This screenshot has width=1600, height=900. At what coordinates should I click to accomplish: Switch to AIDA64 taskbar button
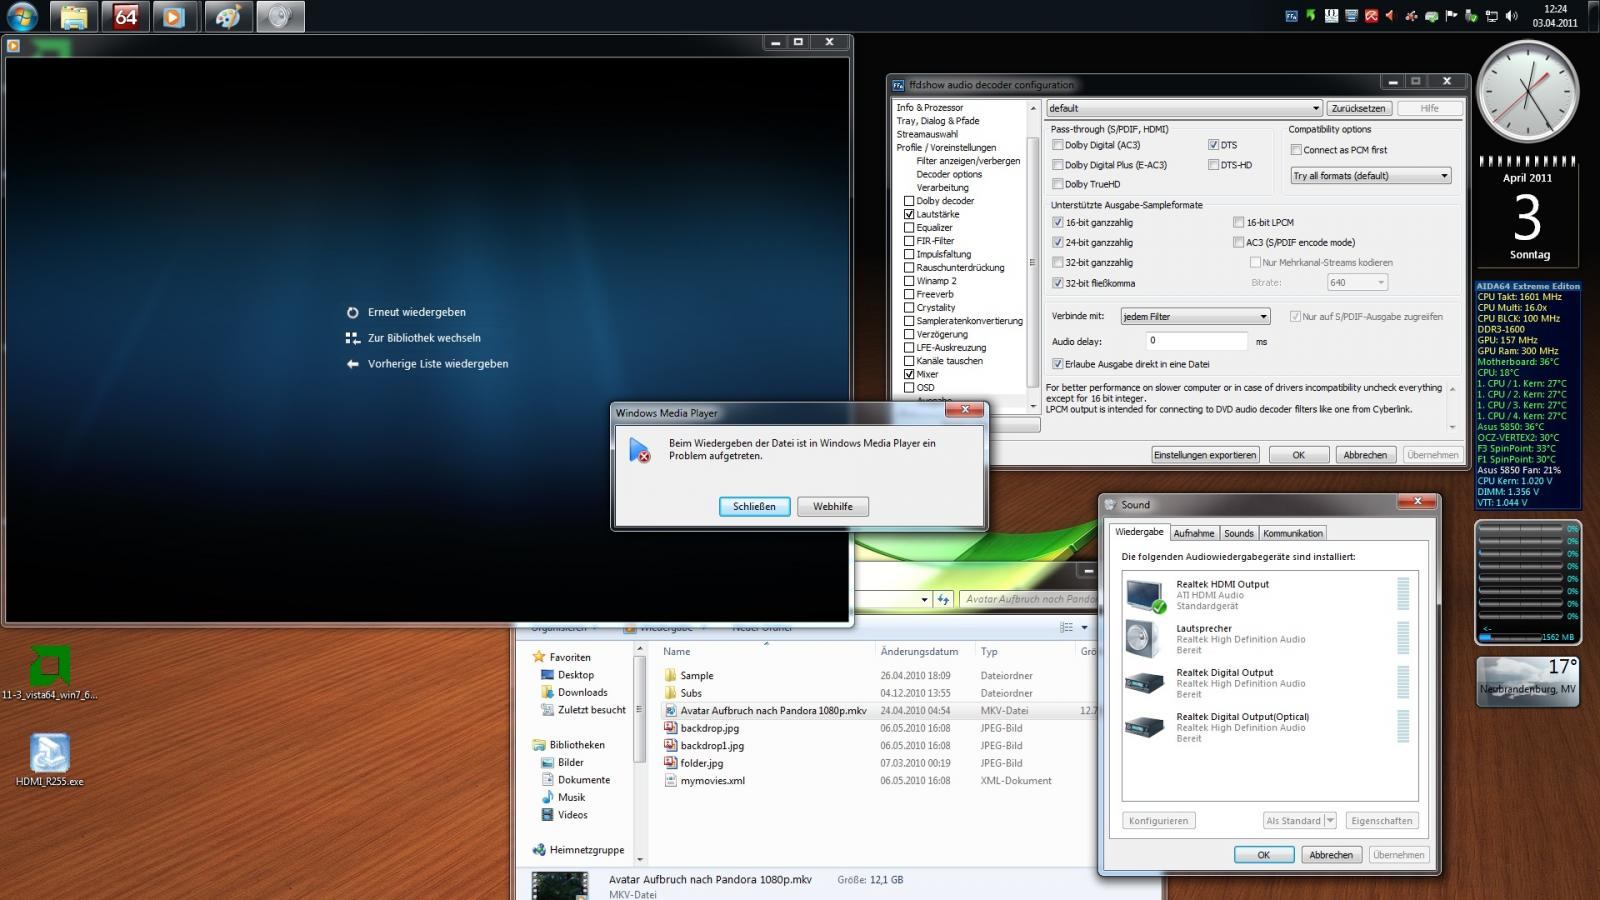(126, 16)
